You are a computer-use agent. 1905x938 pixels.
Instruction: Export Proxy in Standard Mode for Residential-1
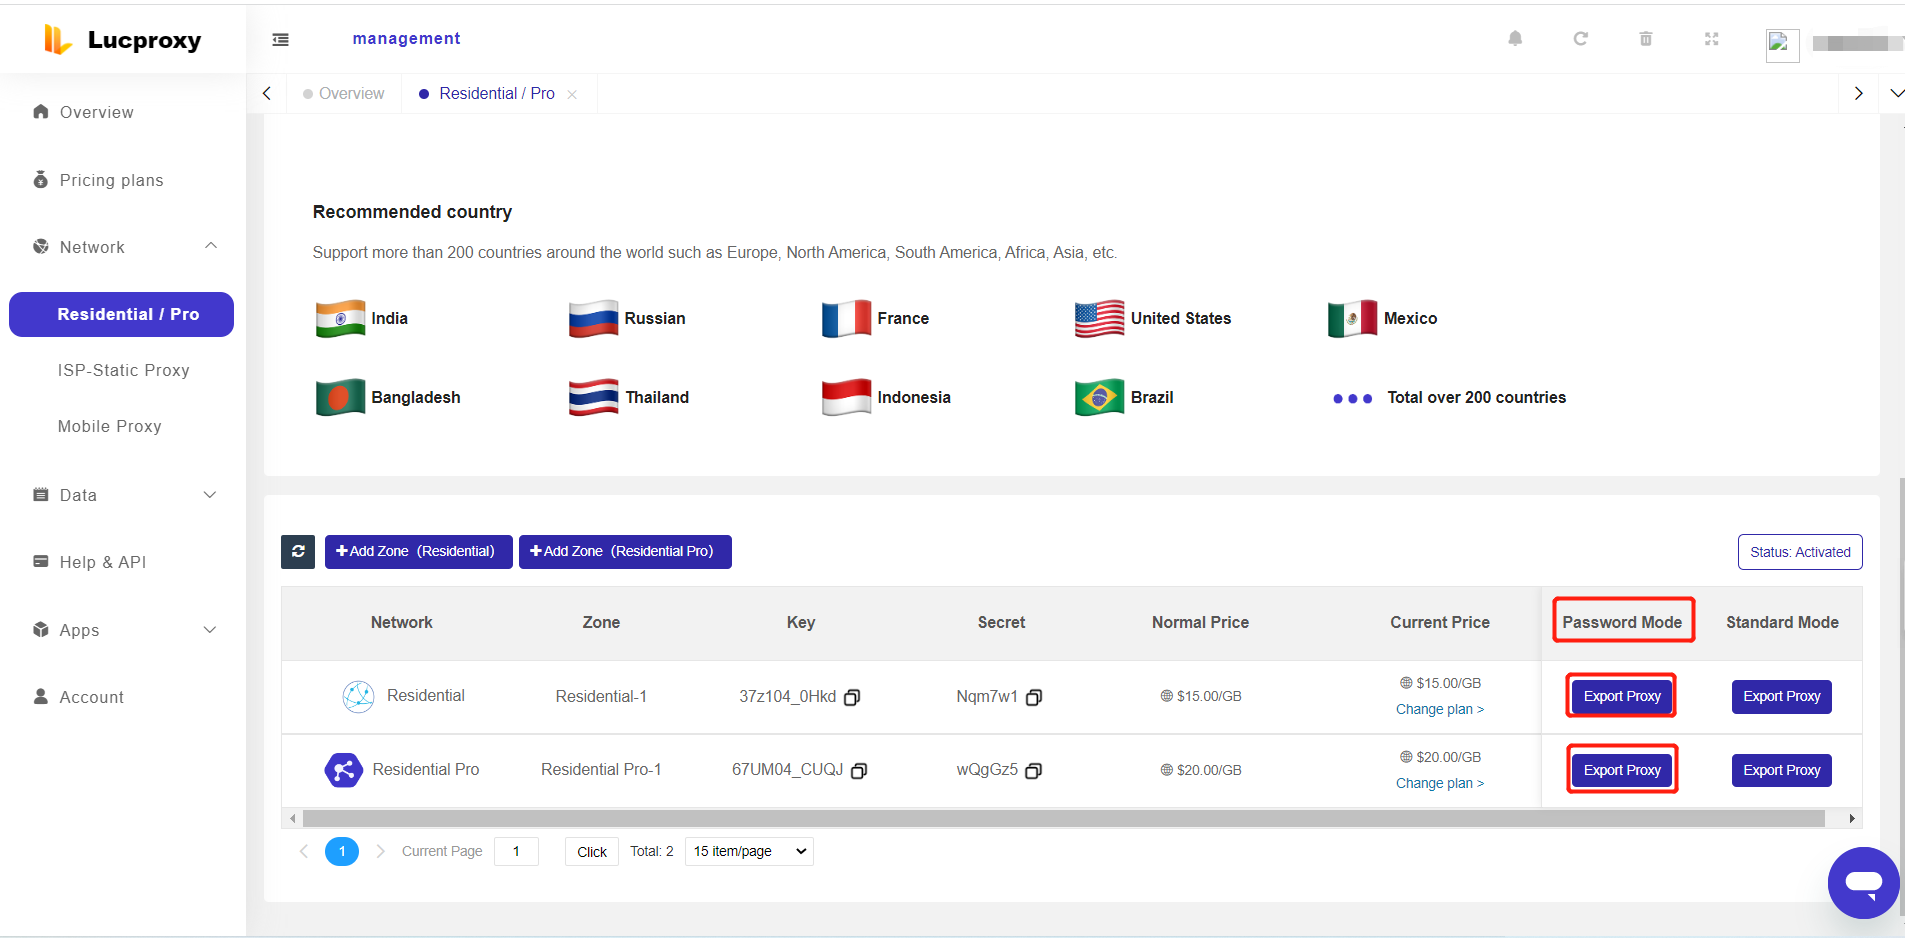(1781, 696)
